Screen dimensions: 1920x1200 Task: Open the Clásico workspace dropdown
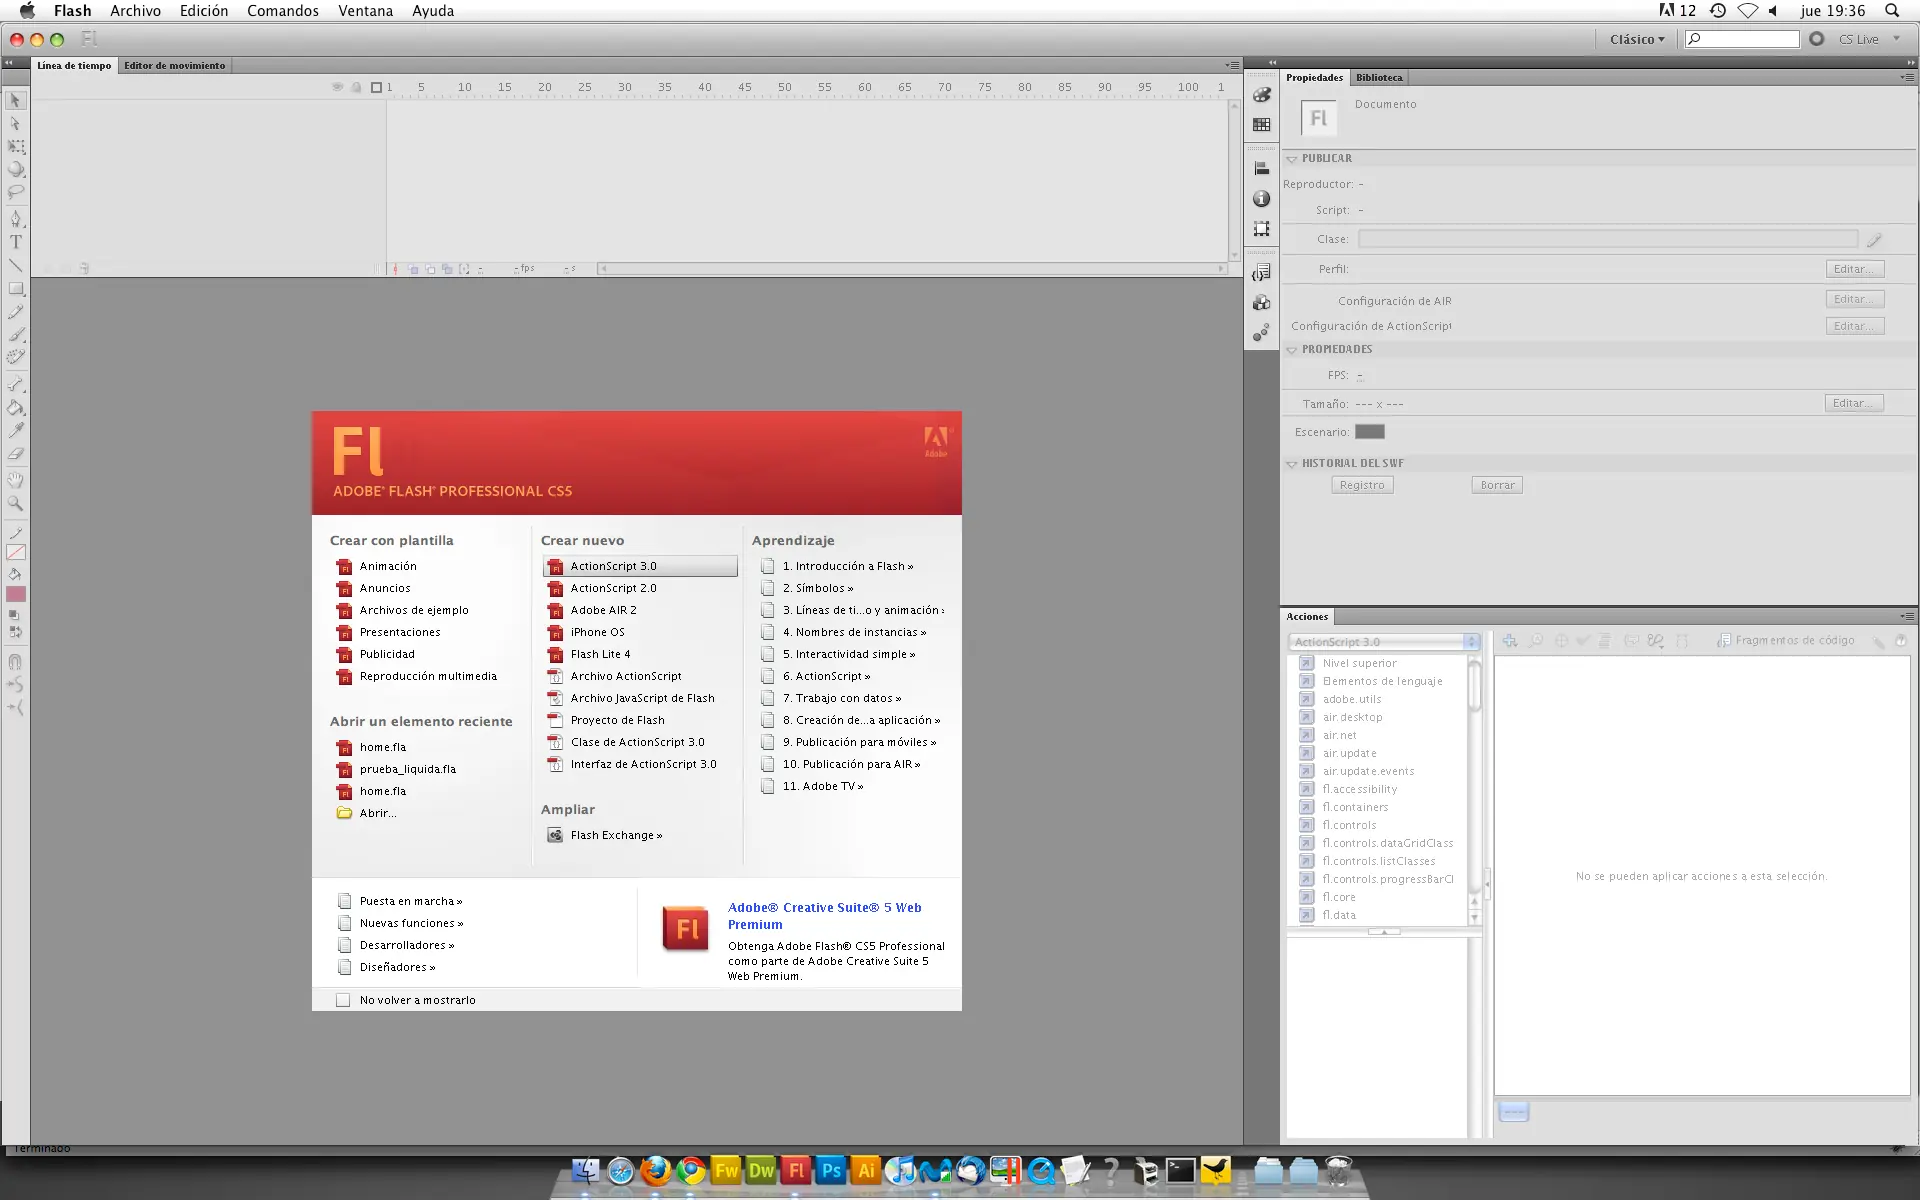[1637, 39]
